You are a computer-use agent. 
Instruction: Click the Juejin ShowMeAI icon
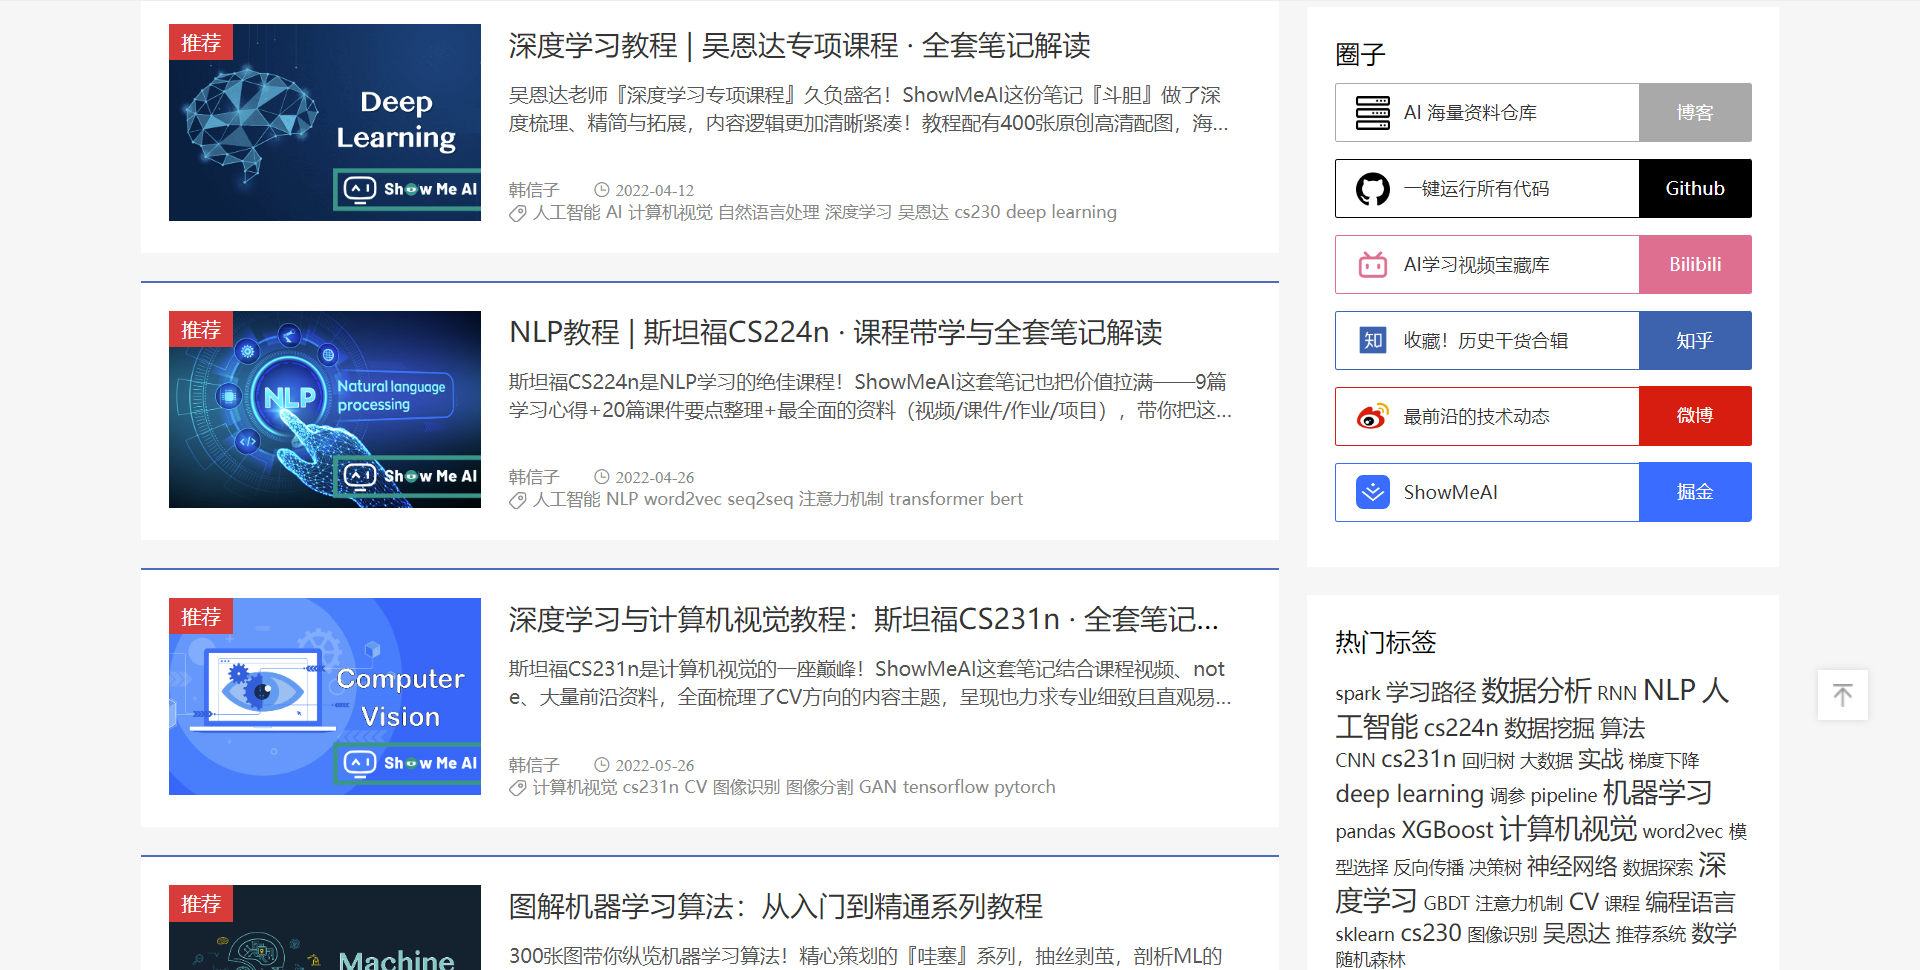point(1372,492)
